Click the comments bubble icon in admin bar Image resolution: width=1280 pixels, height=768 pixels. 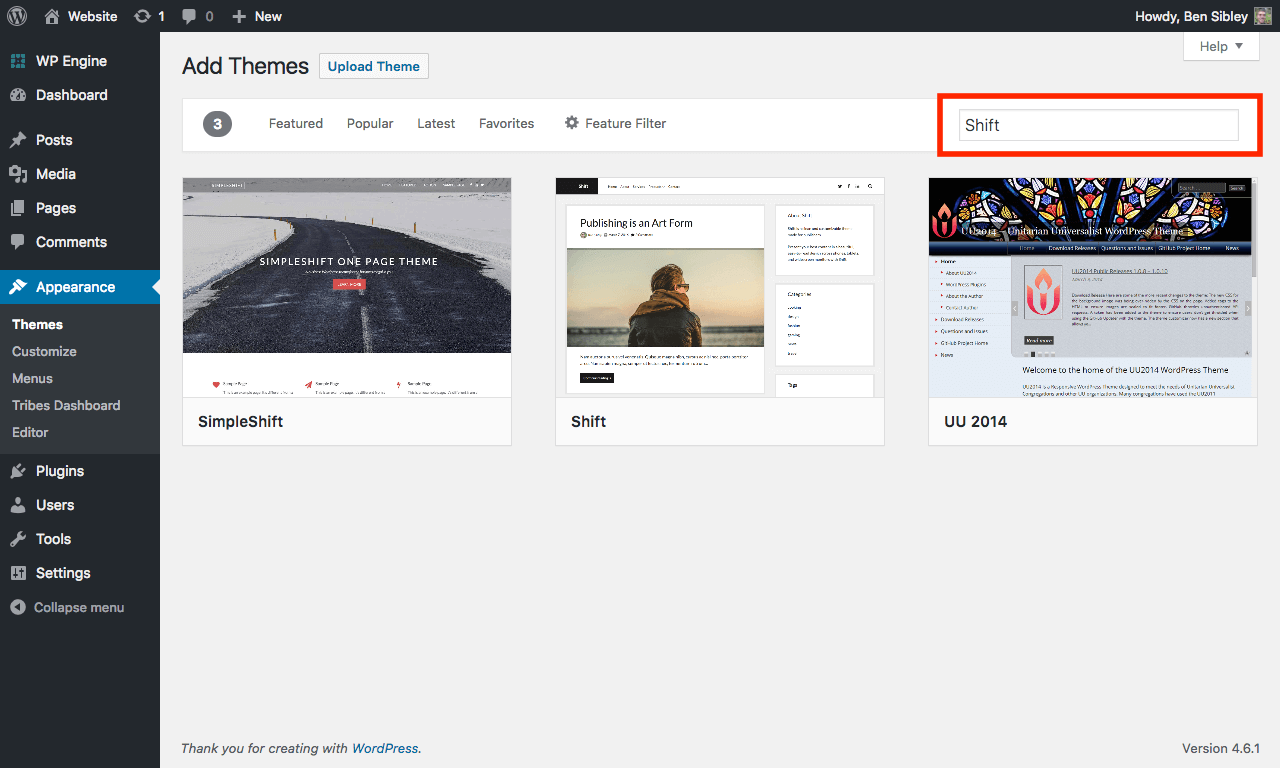point(189,16)
